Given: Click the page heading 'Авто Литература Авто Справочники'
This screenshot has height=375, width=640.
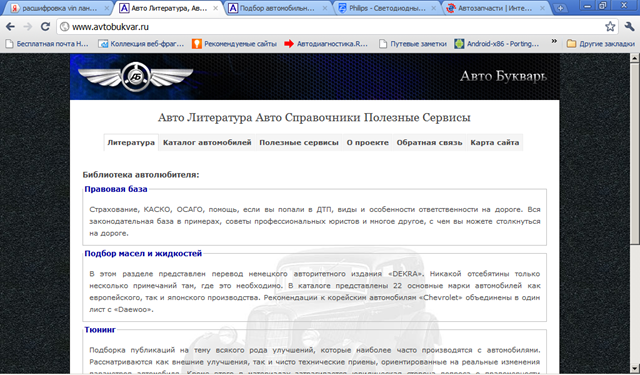Looking at the screenshot, I should point(314,118).
